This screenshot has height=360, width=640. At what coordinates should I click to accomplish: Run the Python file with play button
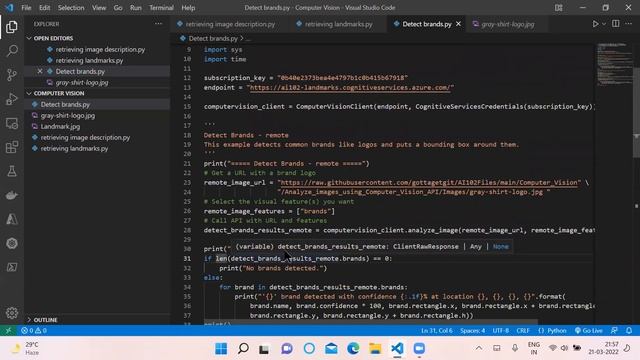coord(595,24)
